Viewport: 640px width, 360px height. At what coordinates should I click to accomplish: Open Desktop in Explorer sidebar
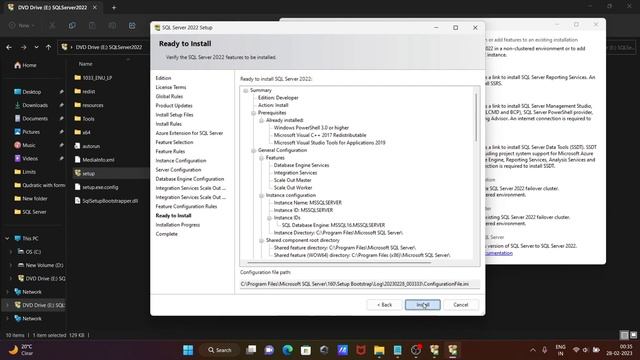[x=28, y=92]
